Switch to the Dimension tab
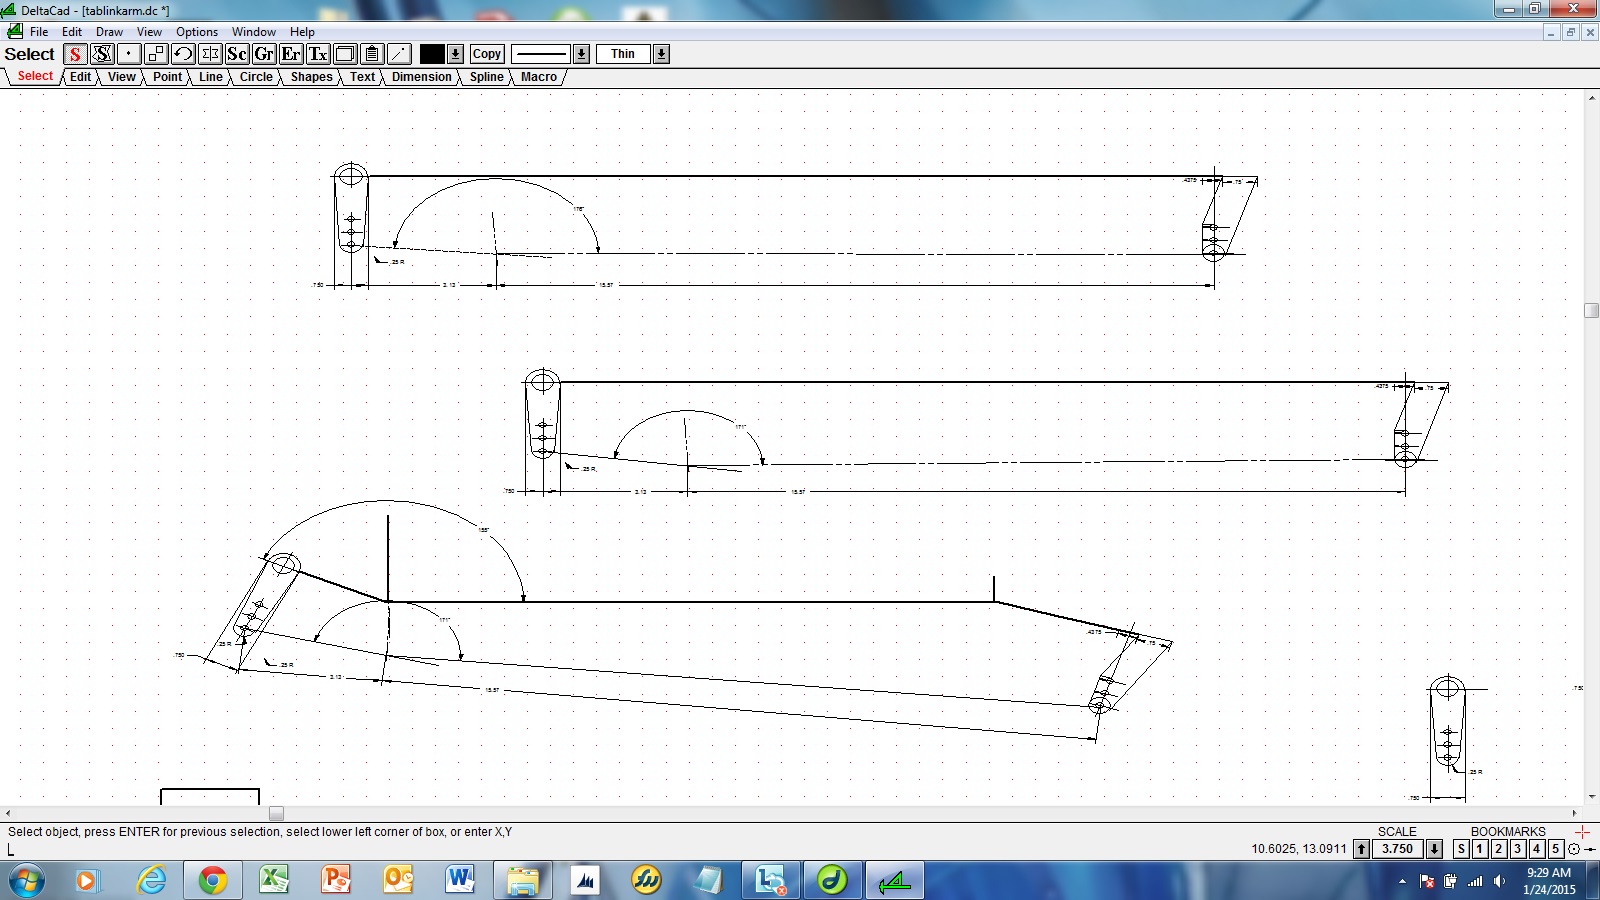 [x=421, y=77]
